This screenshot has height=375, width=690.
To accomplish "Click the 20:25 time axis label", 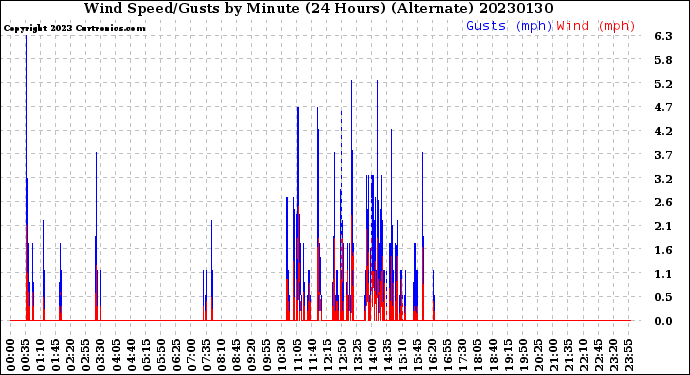I will tap(538, 355).
